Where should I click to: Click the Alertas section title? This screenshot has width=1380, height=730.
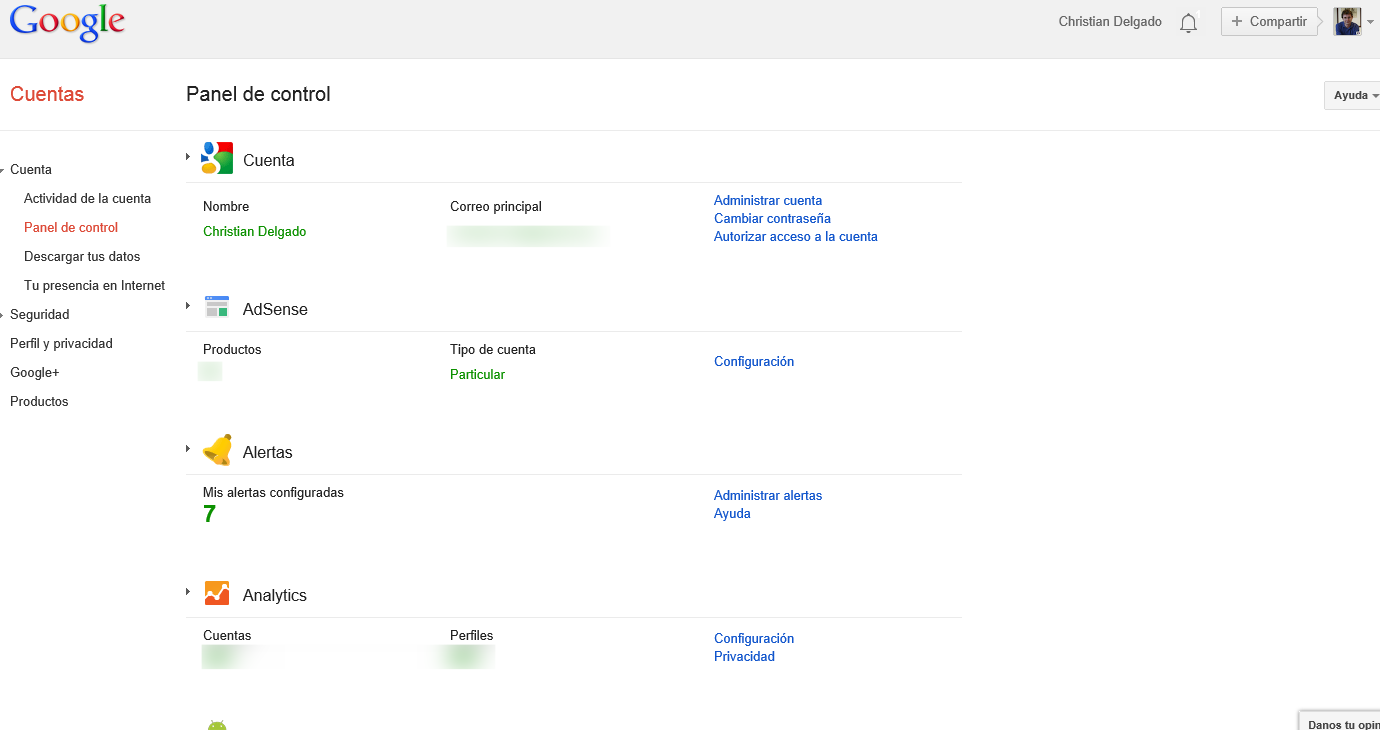pos(268,452)
